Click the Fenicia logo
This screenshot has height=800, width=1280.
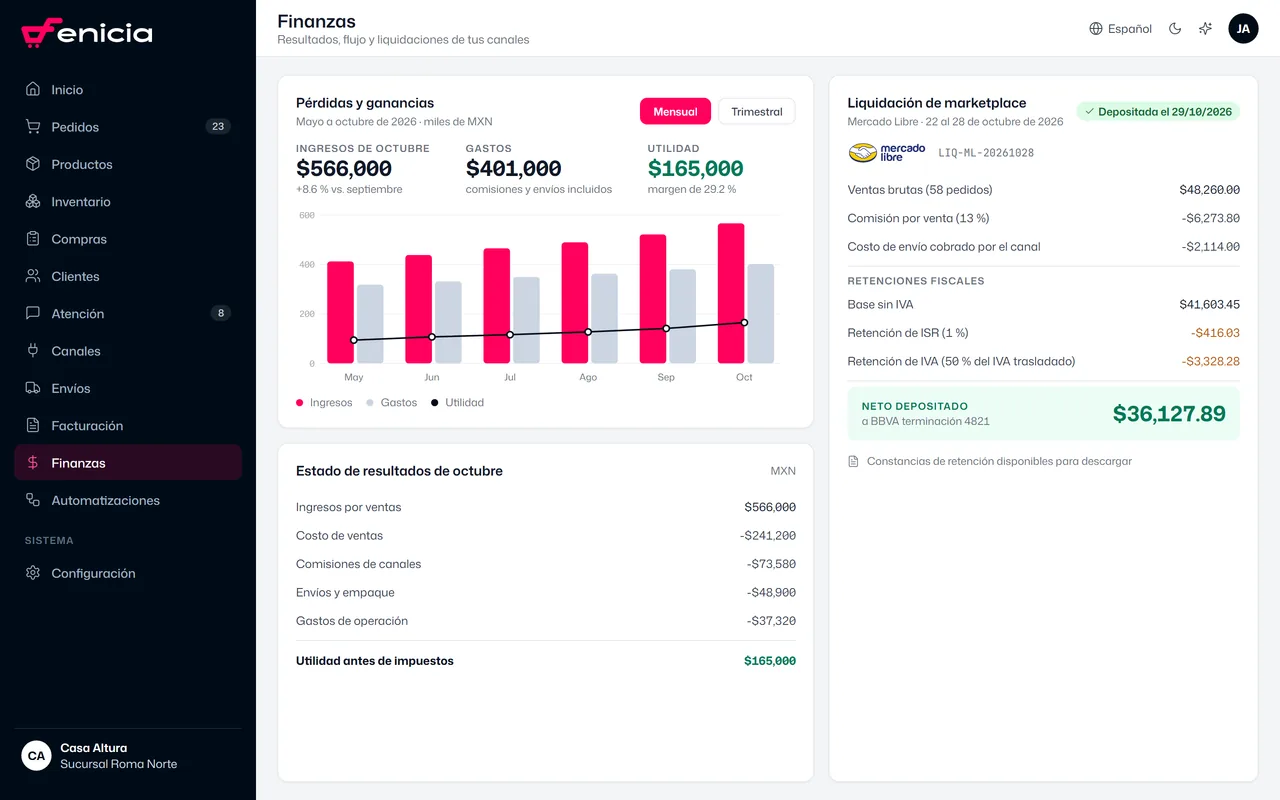pyautogui.click(x=87, y=33)
